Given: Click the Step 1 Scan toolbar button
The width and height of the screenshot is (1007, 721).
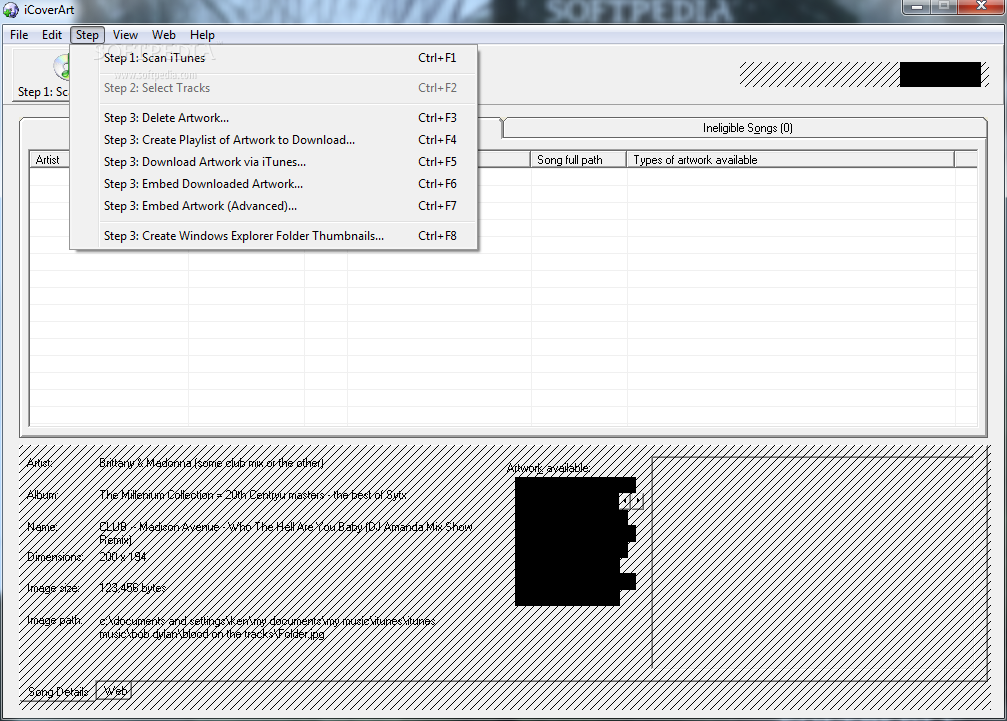Looking at the screenshot, I should (x=41, y=75).
